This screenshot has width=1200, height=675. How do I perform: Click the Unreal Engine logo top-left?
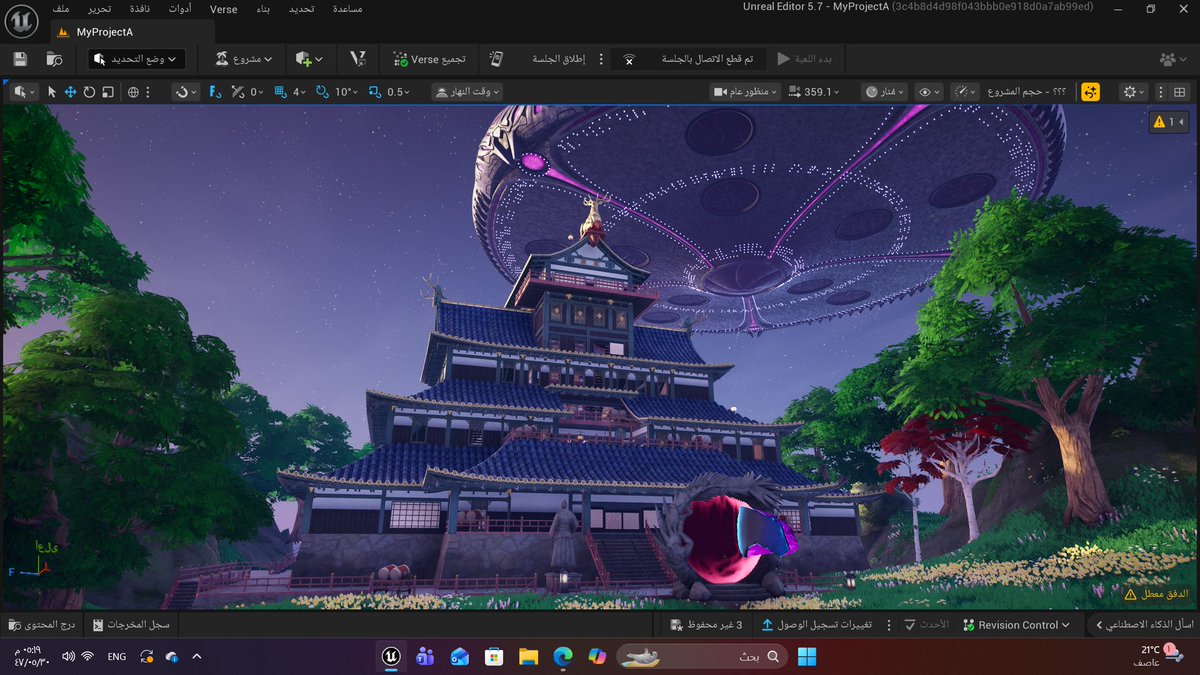tap(20, 20)
